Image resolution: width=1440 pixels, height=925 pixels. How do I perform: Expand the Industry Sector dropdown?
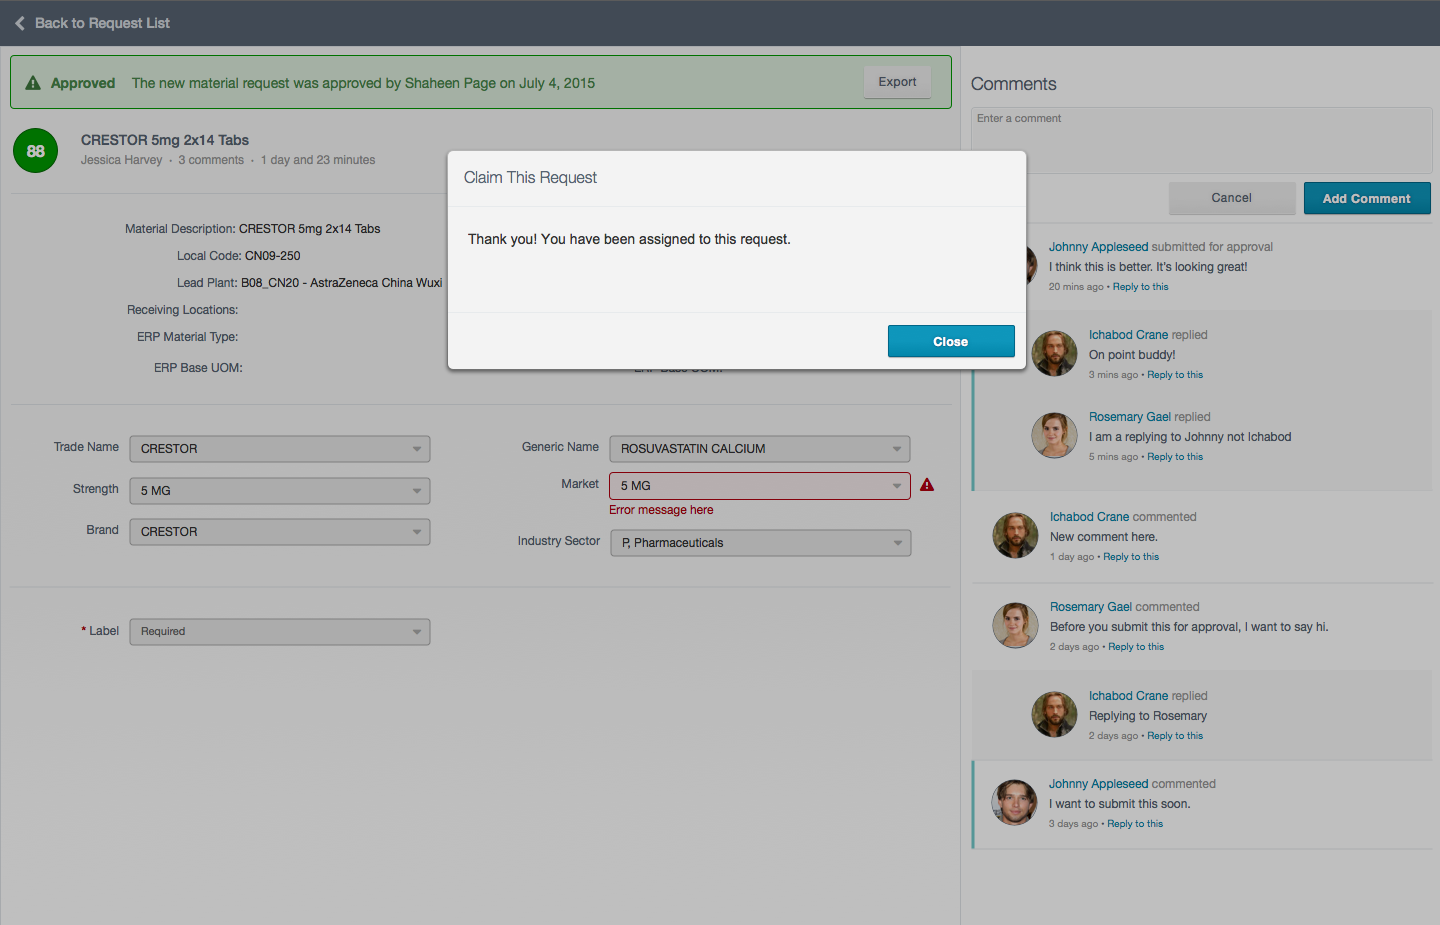click(760, 543)
